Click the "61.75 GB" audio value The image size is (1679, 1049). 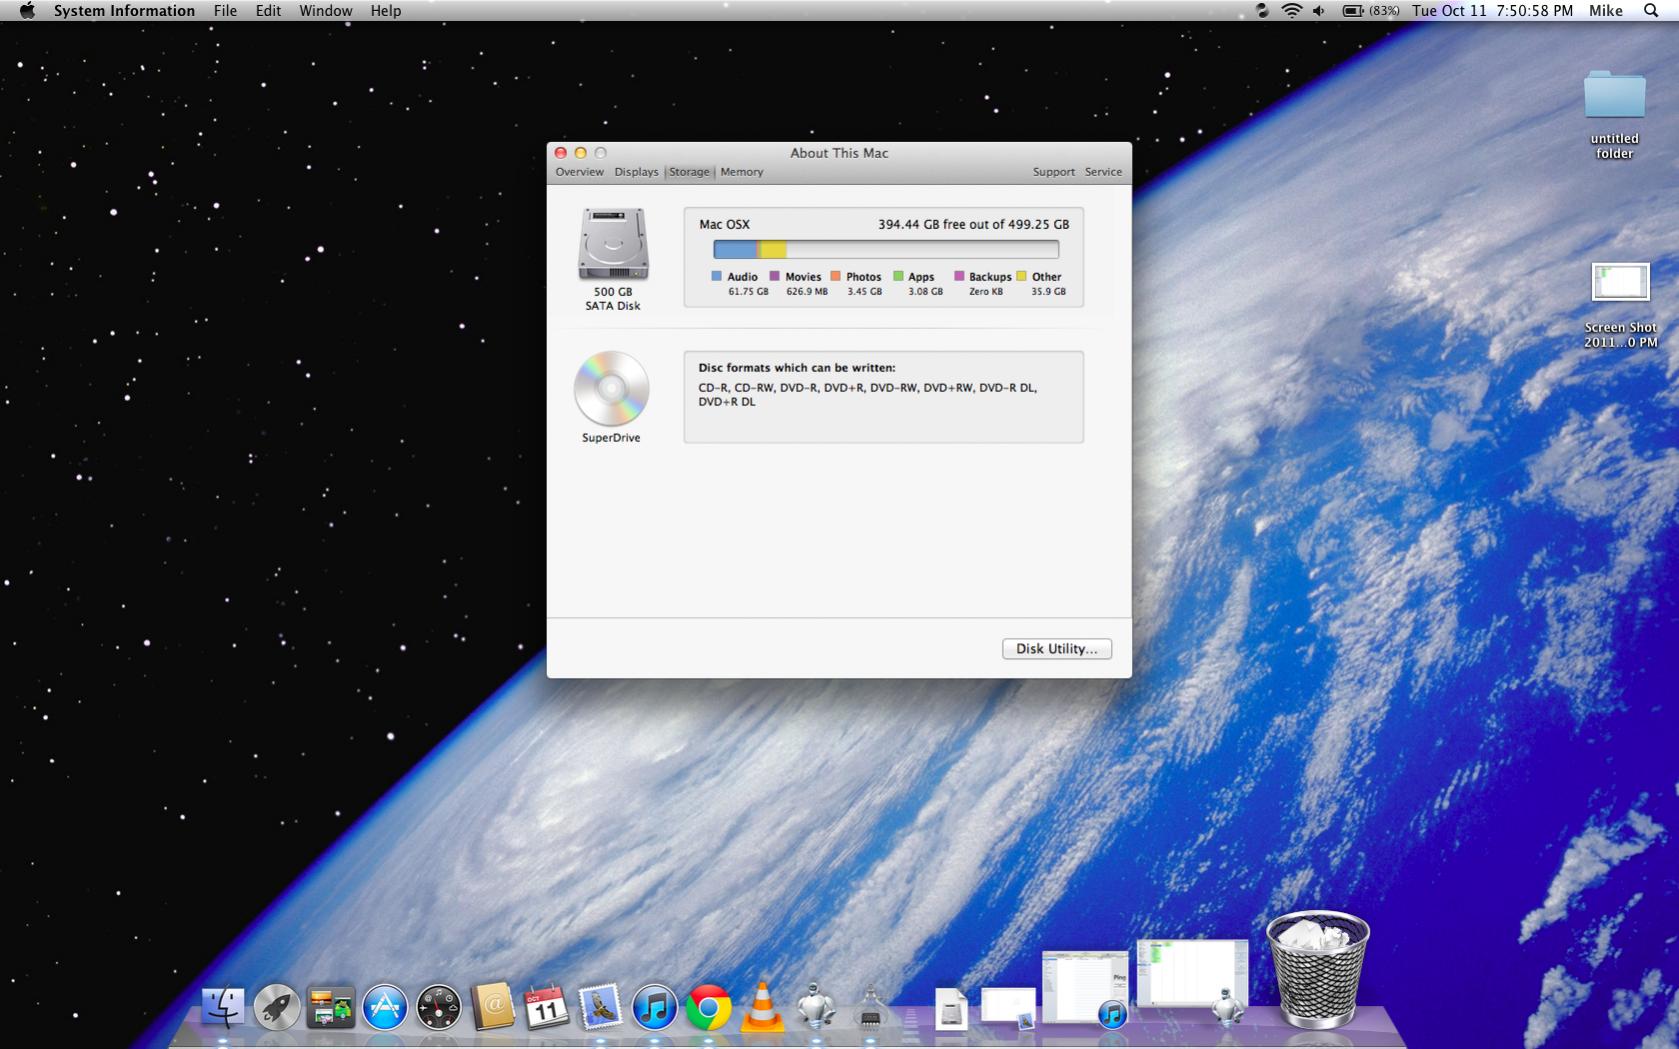point(748,292)
